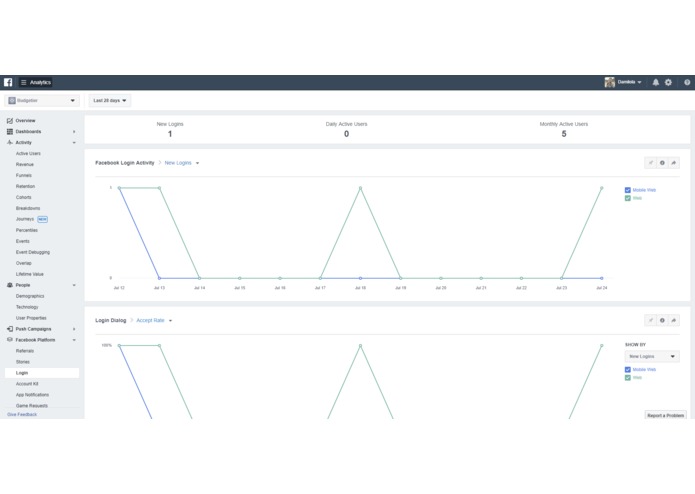This screenshot has height=494, width=695.
Task: Pin the Facebook Login Activity chart
Action: (x=650, y=163)
